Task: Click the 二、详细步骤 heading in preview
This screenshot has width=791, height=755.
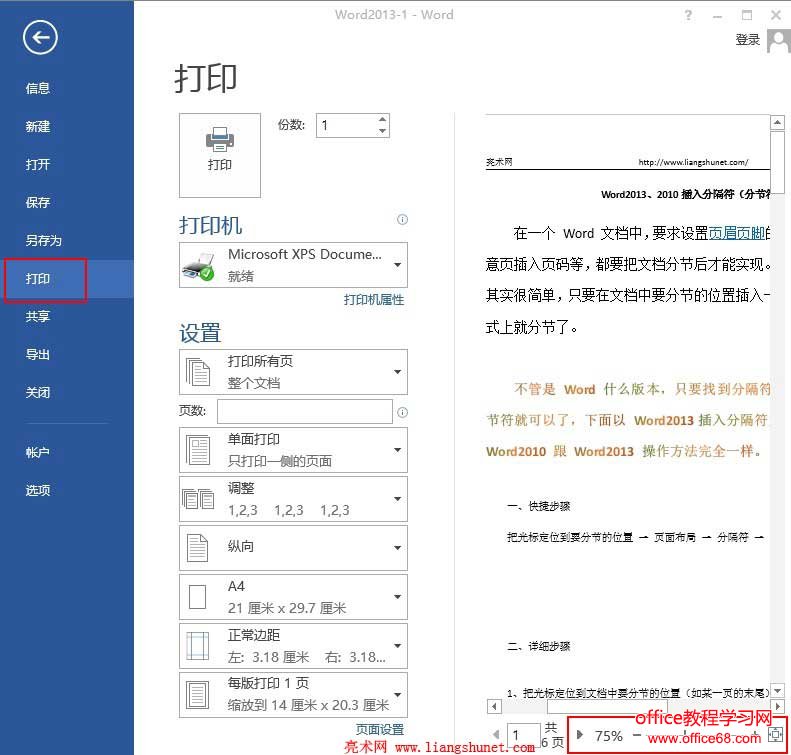Action: coord(538,646)
